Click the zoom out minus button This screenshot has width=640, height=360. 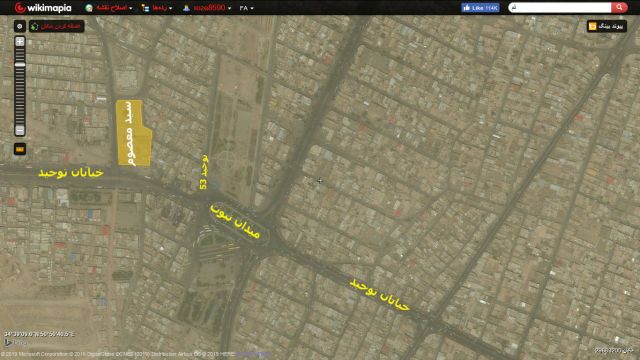20,130
